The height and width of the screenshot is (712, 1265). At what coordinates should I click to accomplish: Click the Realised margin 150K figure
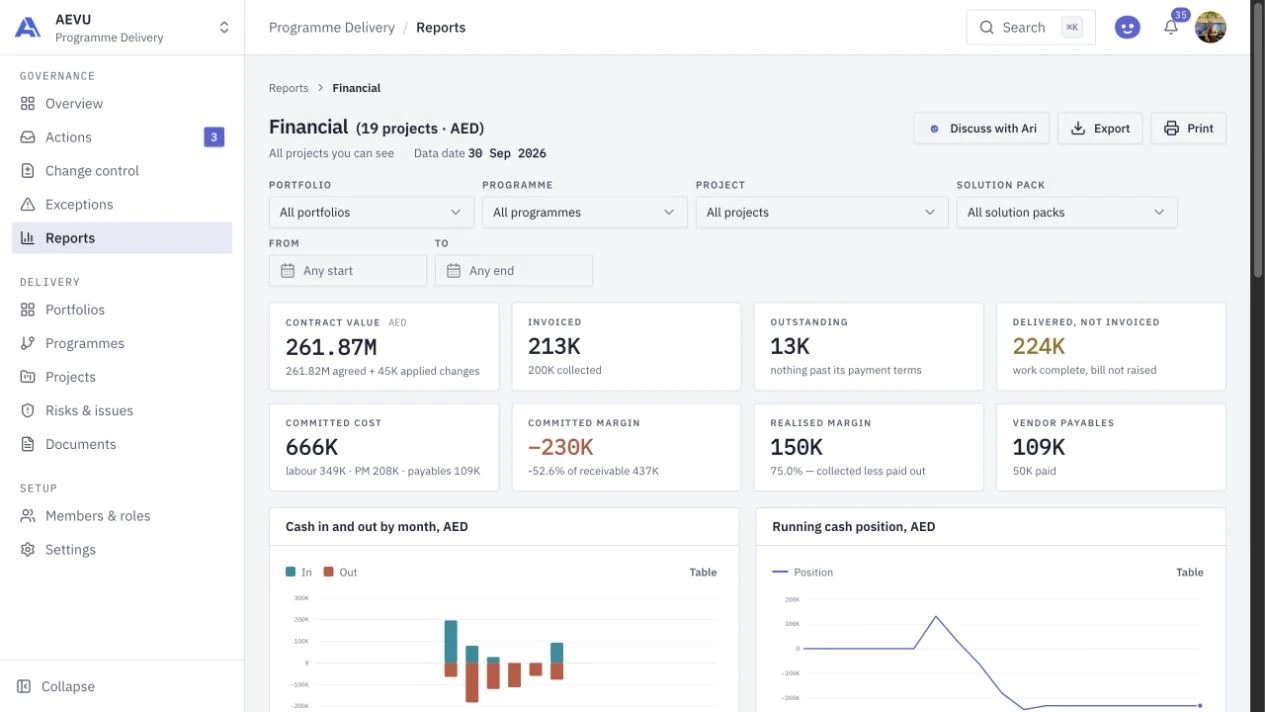click(x=796, y=447)
